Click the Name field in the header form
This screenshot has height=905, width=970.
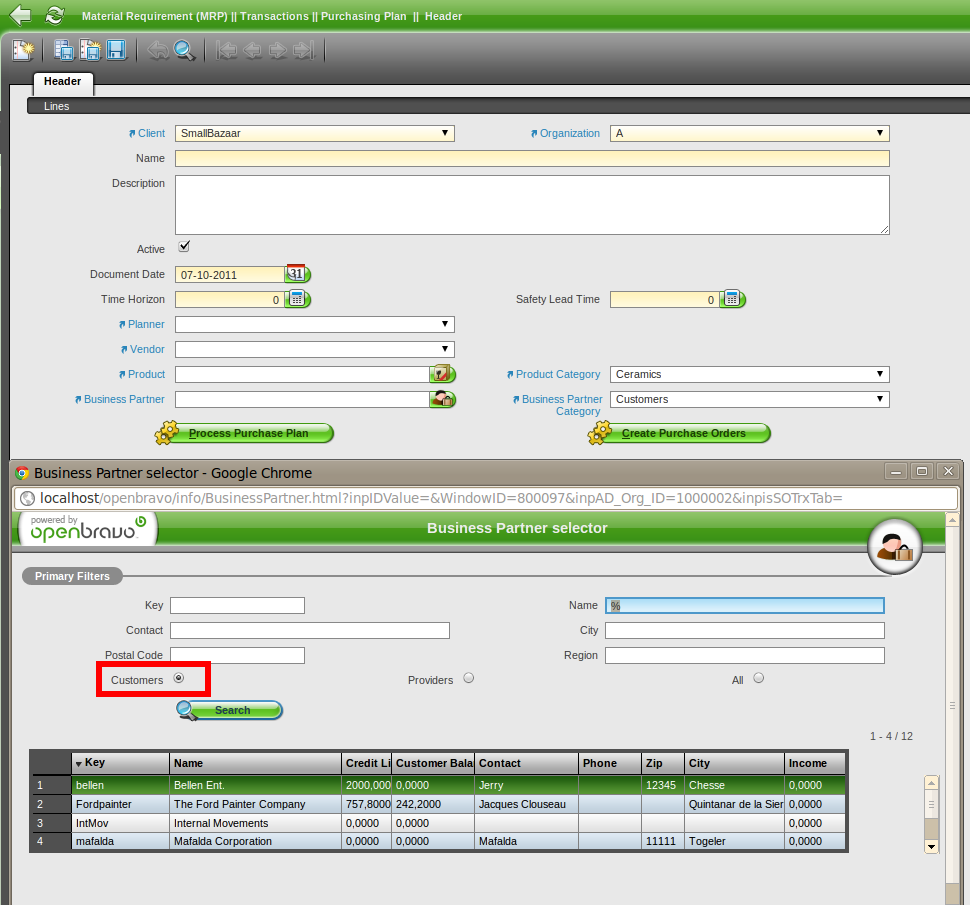pyautogui.click(x=532, y=158)
